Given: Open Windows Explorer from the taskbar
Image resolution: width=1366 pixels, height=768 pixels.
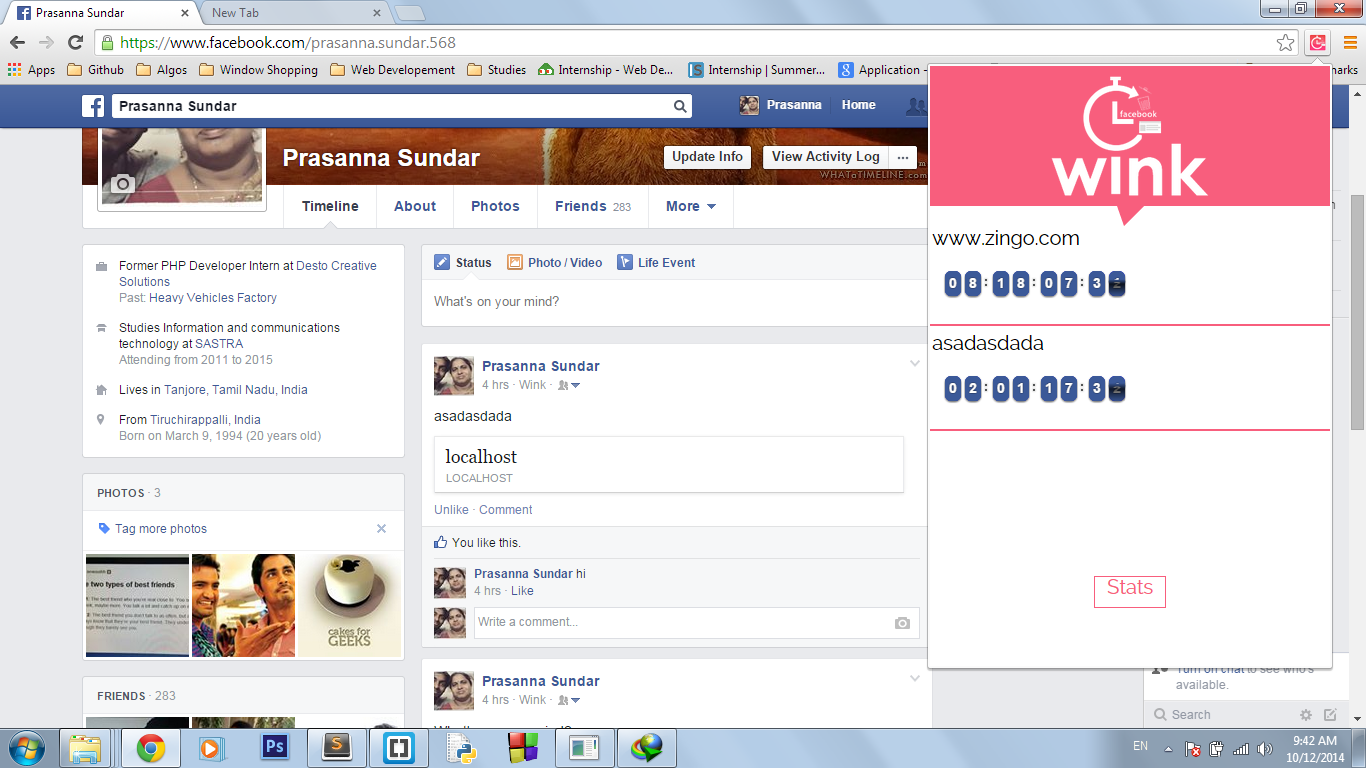Looking at the screenshot, I should pyautogui.click(x=87, y=747).
